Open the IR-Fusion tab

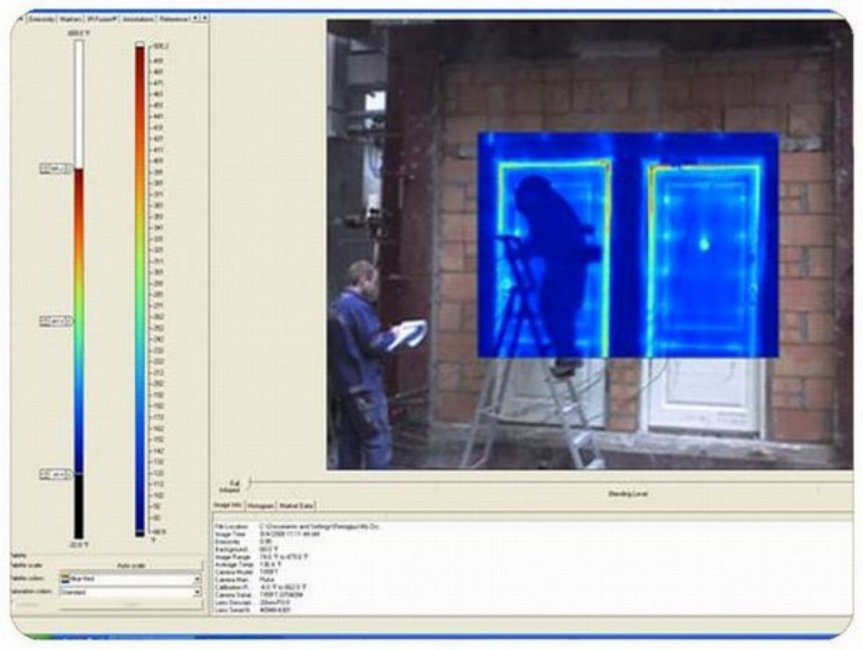(103, 18)
